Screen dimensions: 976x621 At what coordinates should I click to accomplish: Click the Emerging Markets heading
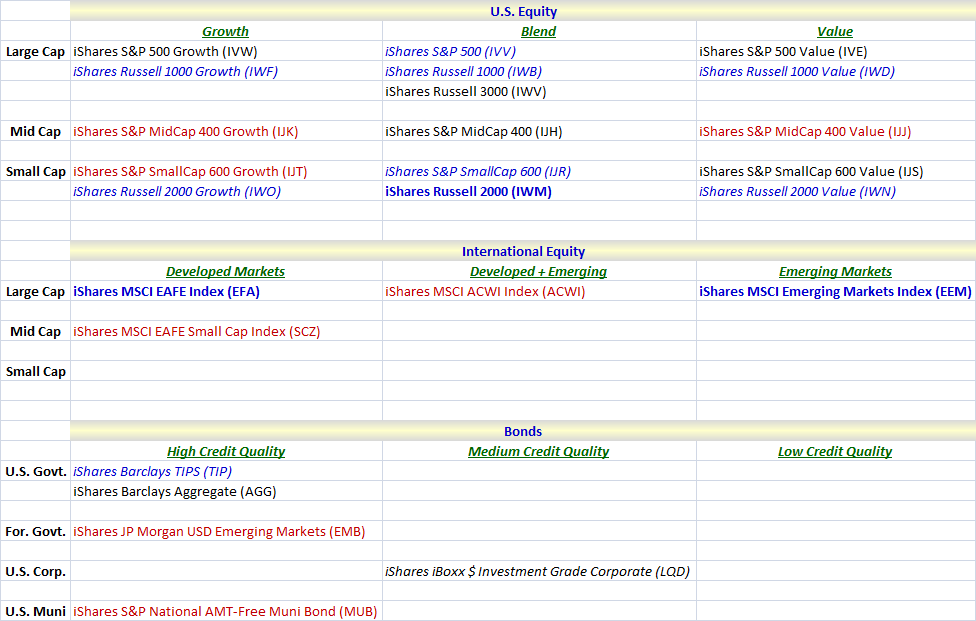835,271
